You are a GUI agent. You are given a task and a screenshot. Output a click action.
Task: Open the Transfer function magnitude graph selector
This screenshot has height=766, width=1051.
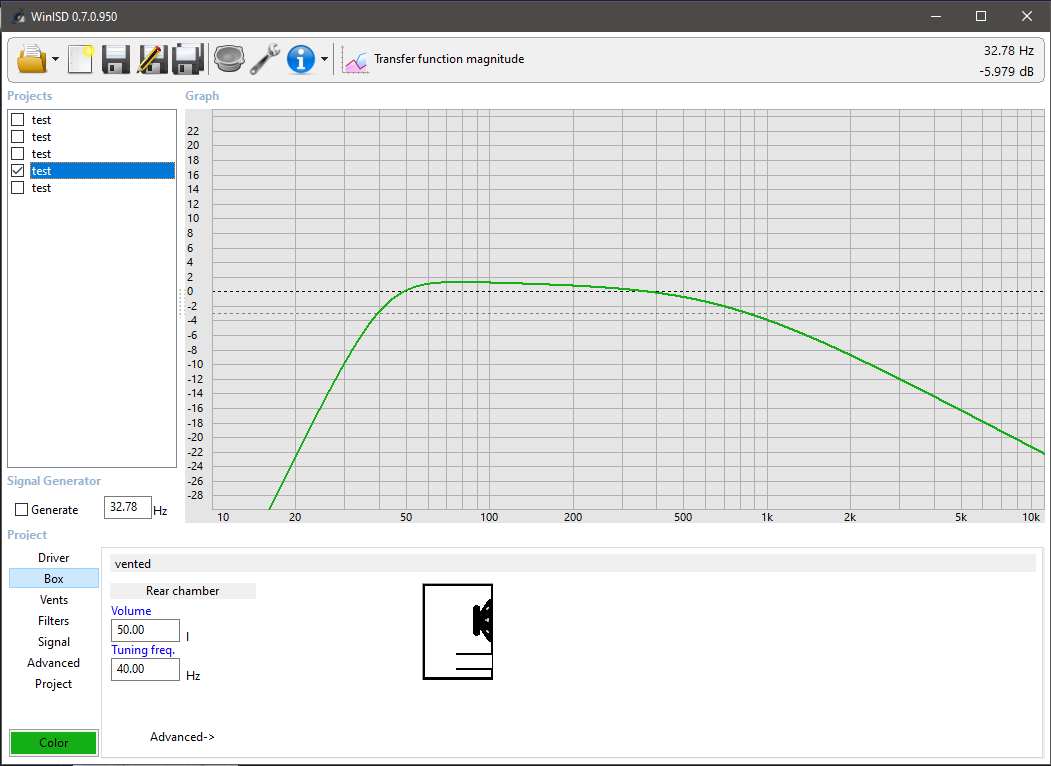(x=449, y=59)
